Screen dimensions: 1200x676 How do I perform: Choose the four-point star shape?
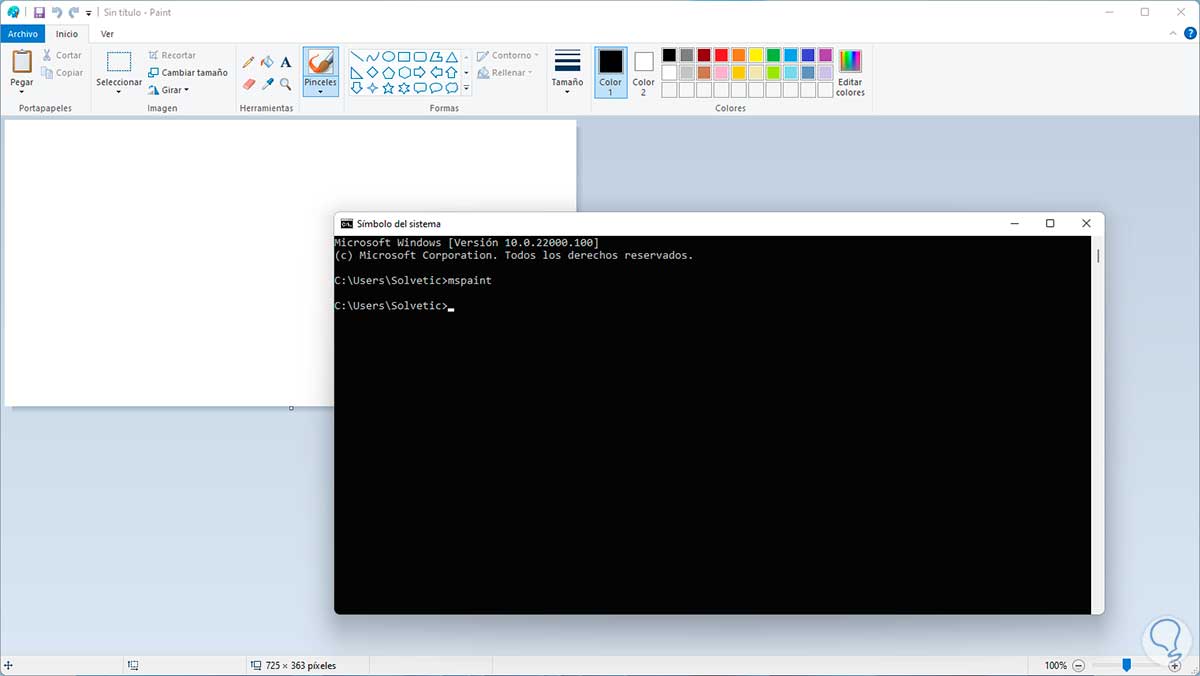(372, 88)
